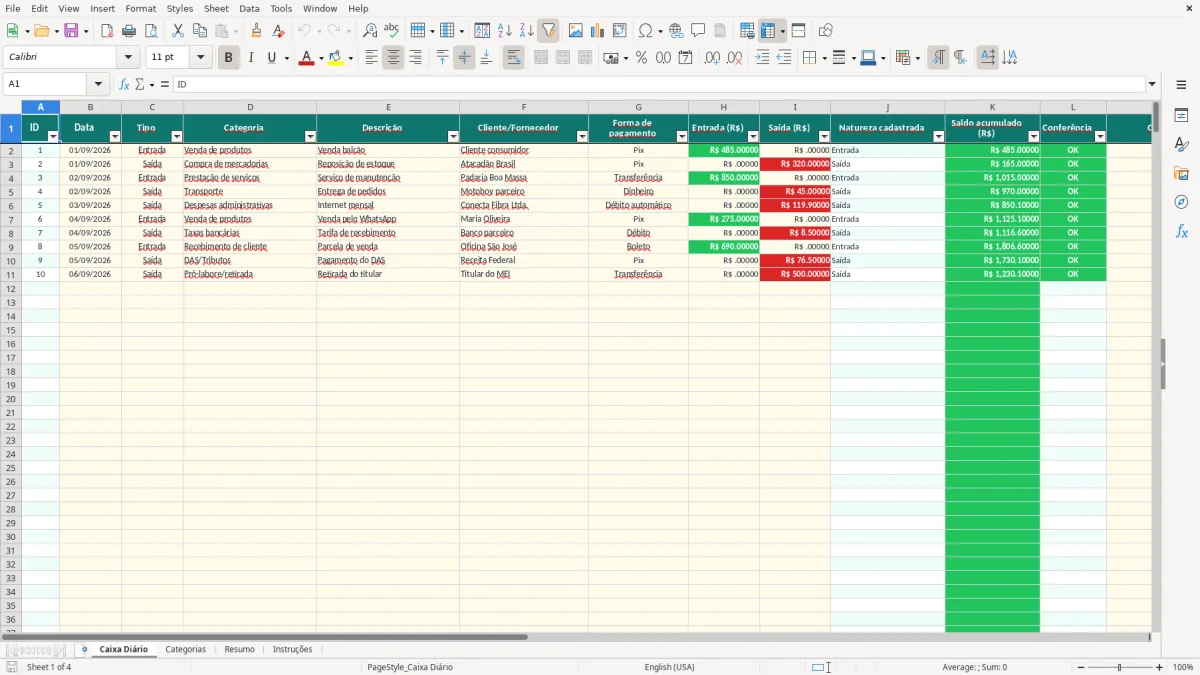The height and width of the screenshot is (675, 1200).
Task: Format cells as percent
Action: pyautogui.click(x=641, y=58)
